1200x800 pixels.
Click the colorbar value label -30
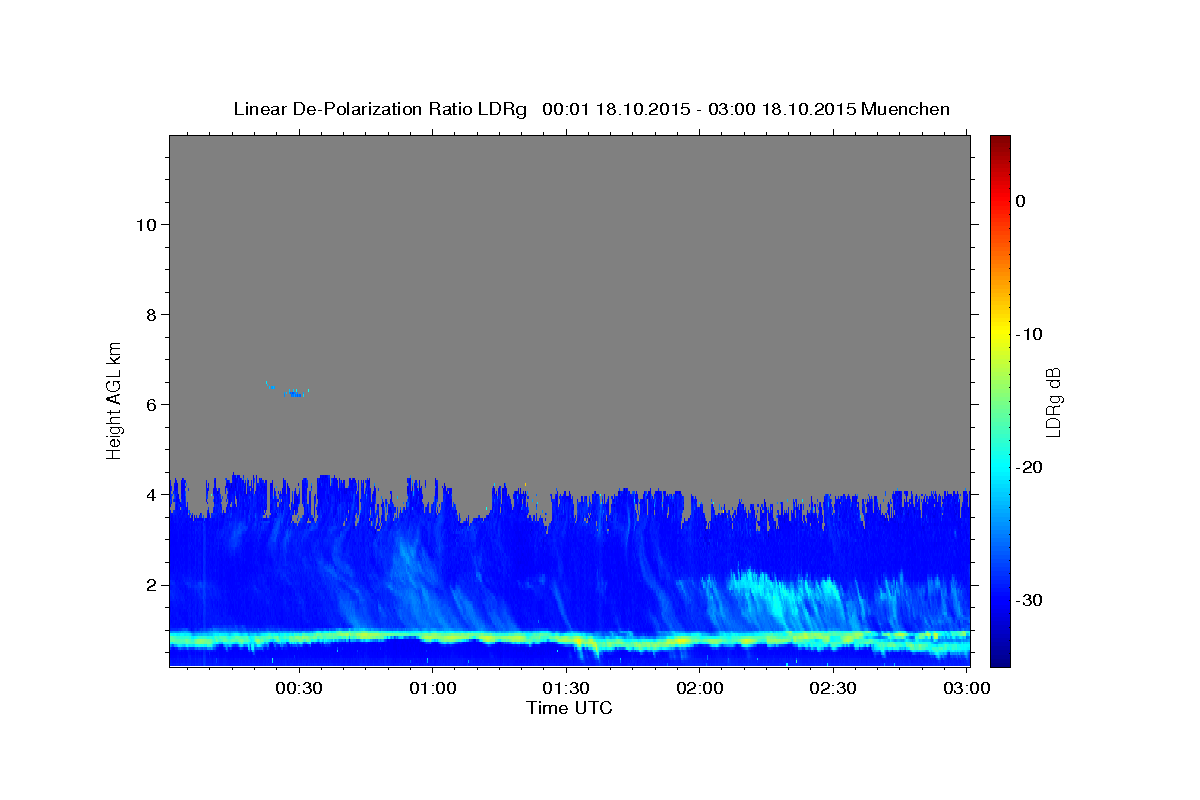coord(1030,600)
